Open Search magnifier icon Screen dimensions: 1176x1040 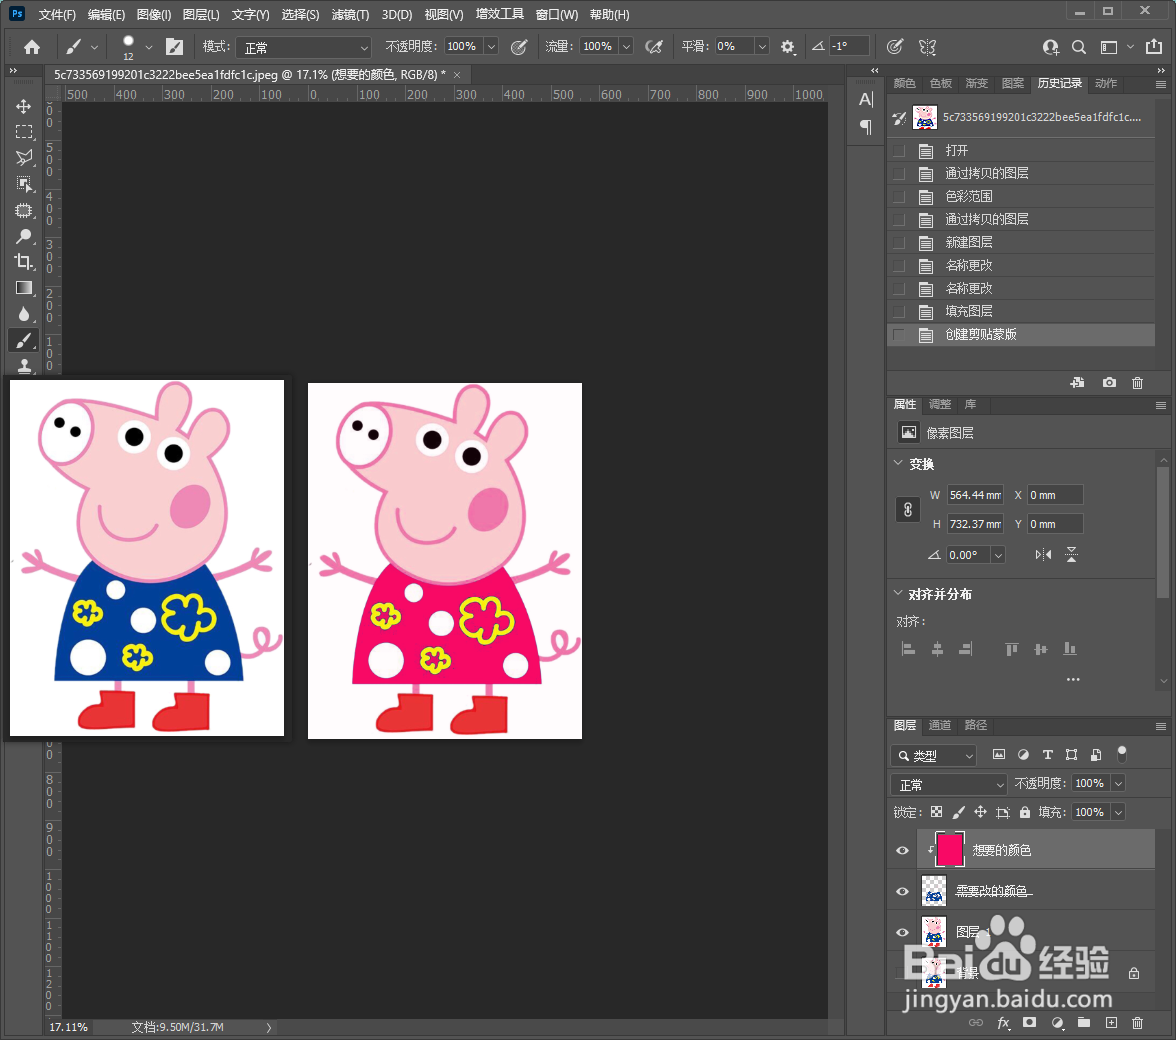[x=1078, y=47]
